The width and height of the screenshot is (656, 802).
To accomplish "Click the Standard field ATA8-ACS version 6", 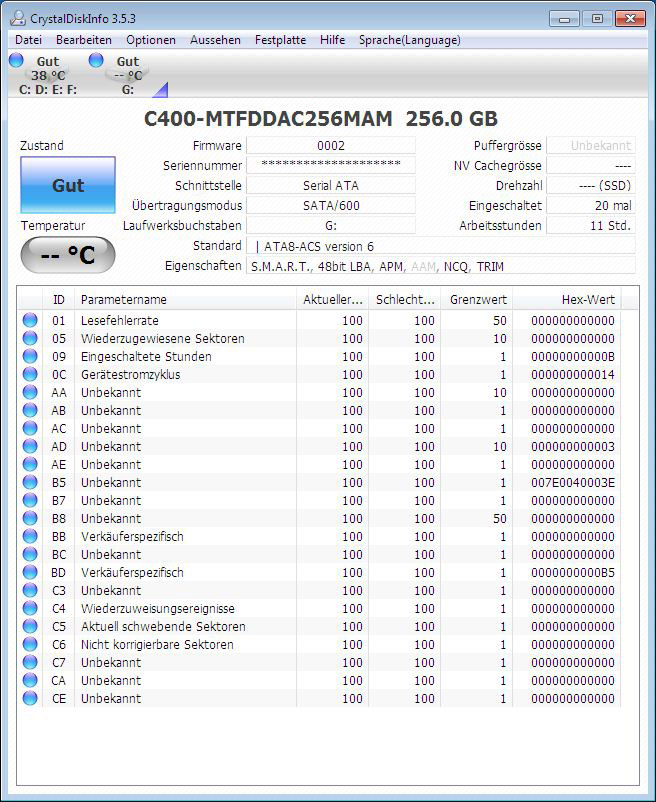I will coord(441,246).
